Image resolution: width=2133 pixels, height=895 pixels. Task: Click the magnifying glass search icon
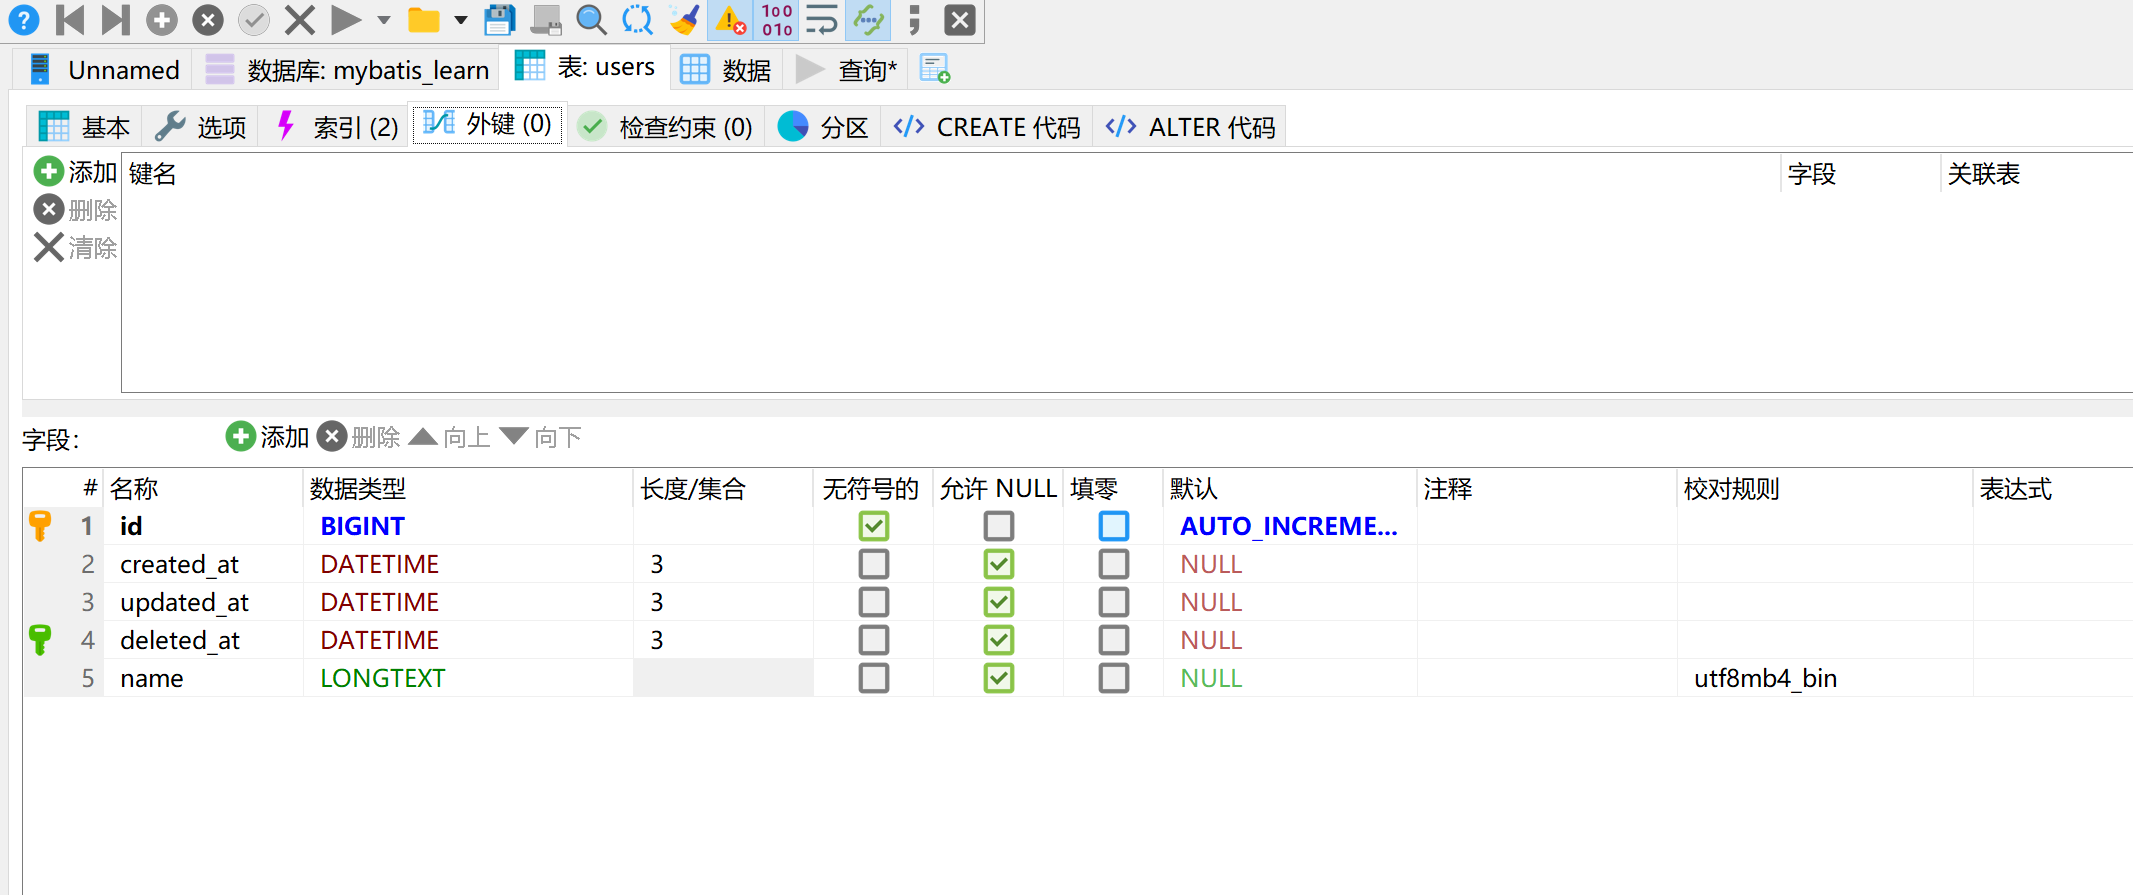[x=591, y=20]
